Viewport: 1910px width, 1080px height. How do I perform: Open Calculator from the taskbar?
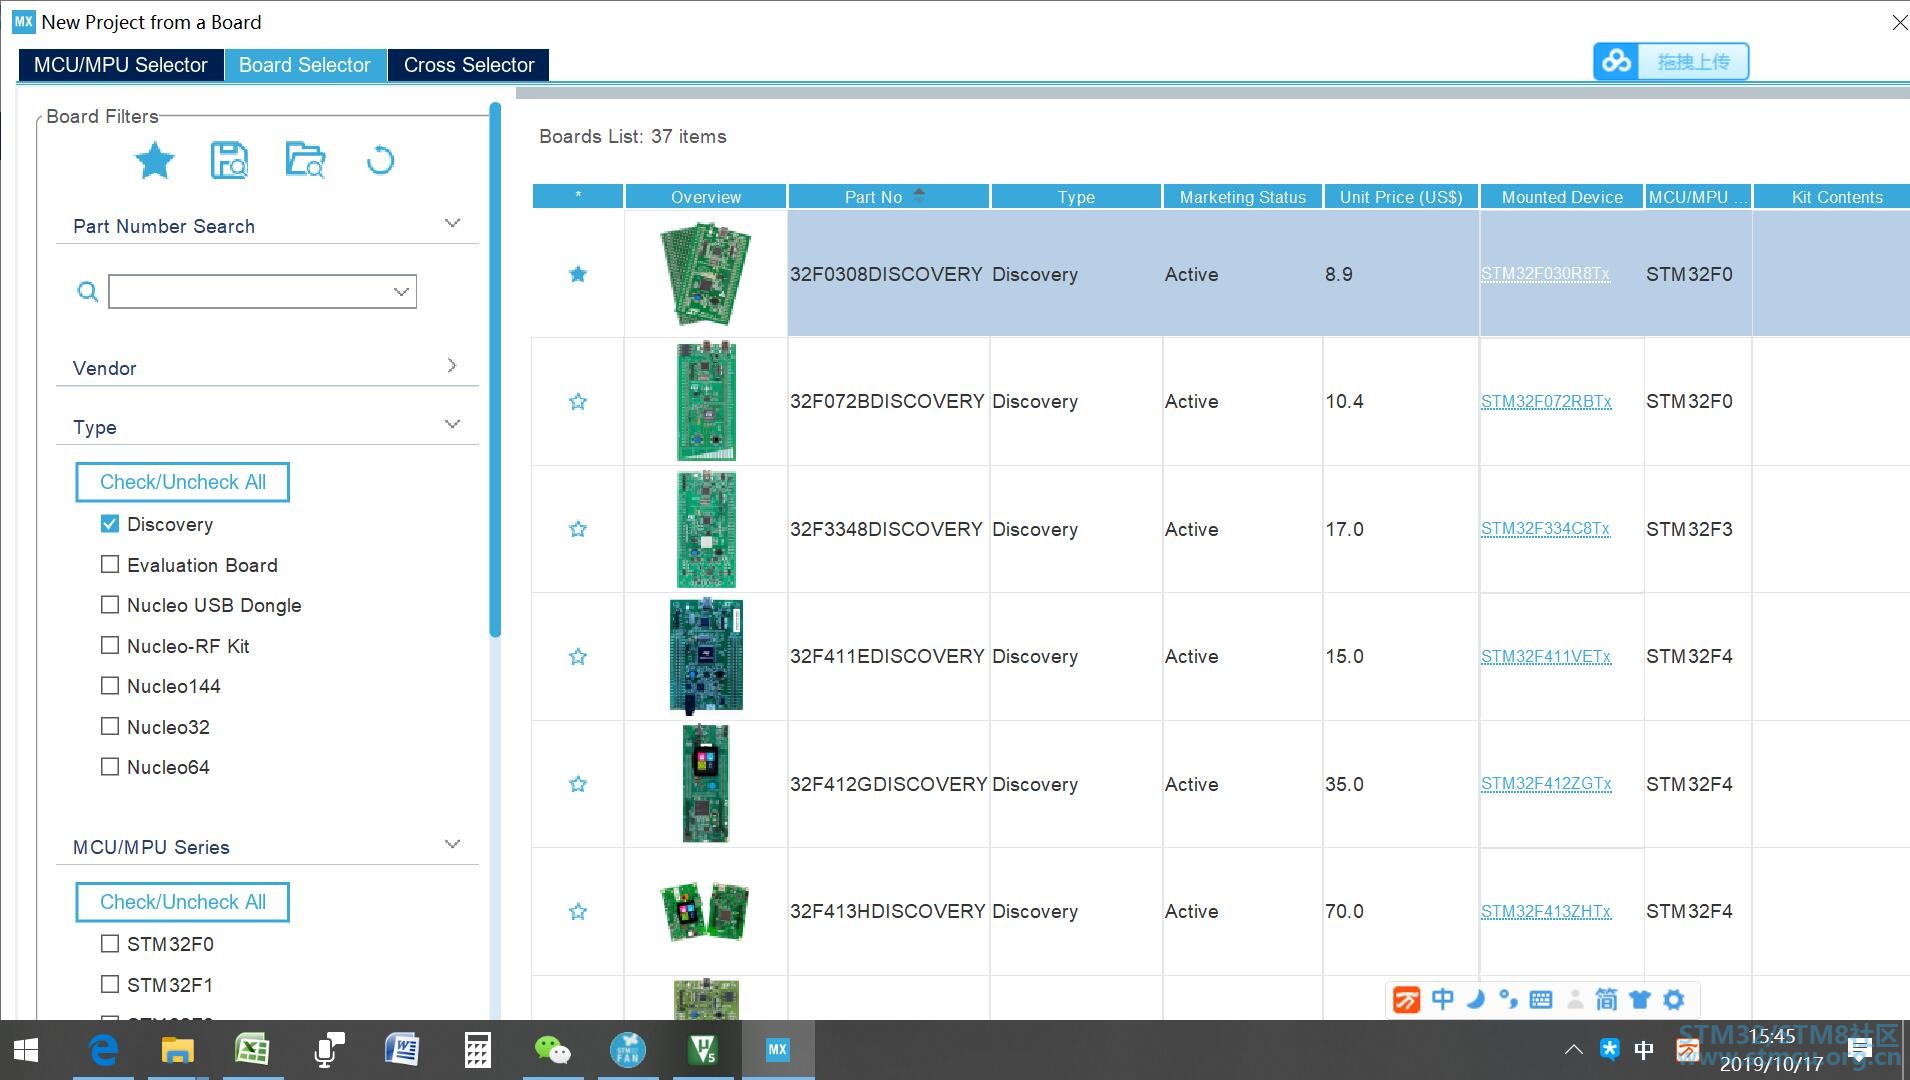pos(478,1050)
